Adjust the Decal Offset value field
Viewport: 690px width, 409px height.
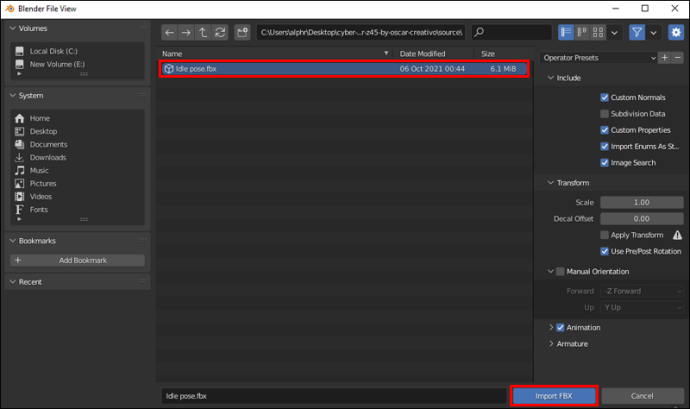coord(642,219)
